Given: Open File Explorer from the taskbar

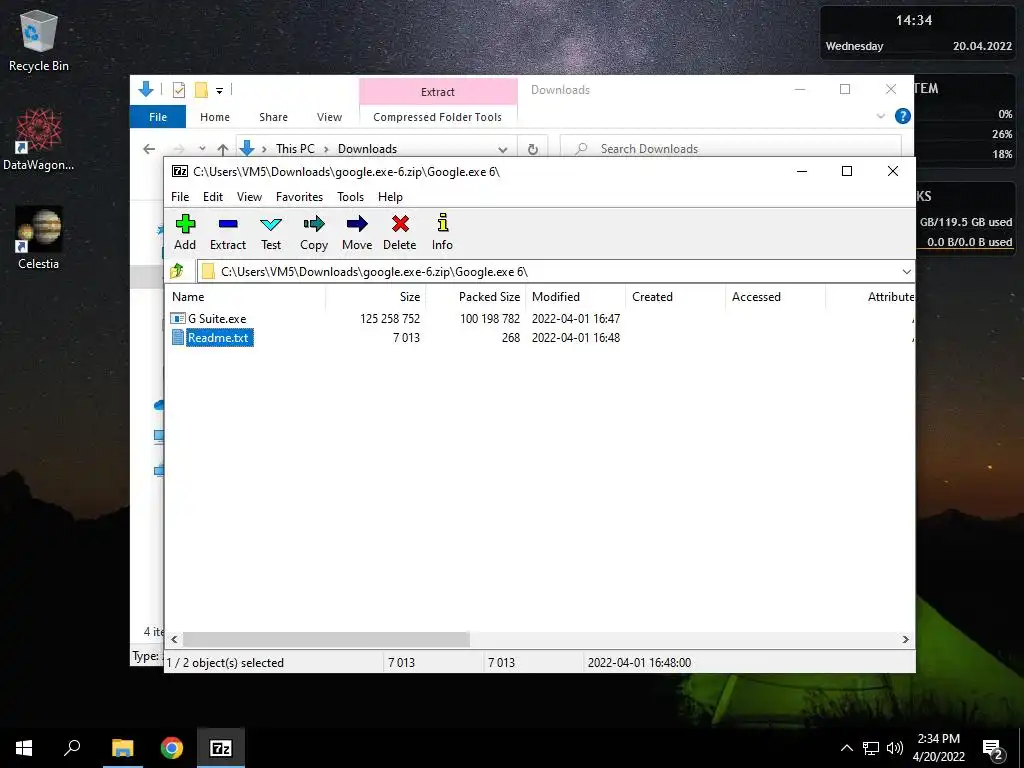Looking at the screenshot, I should click(x=122, y=748).
